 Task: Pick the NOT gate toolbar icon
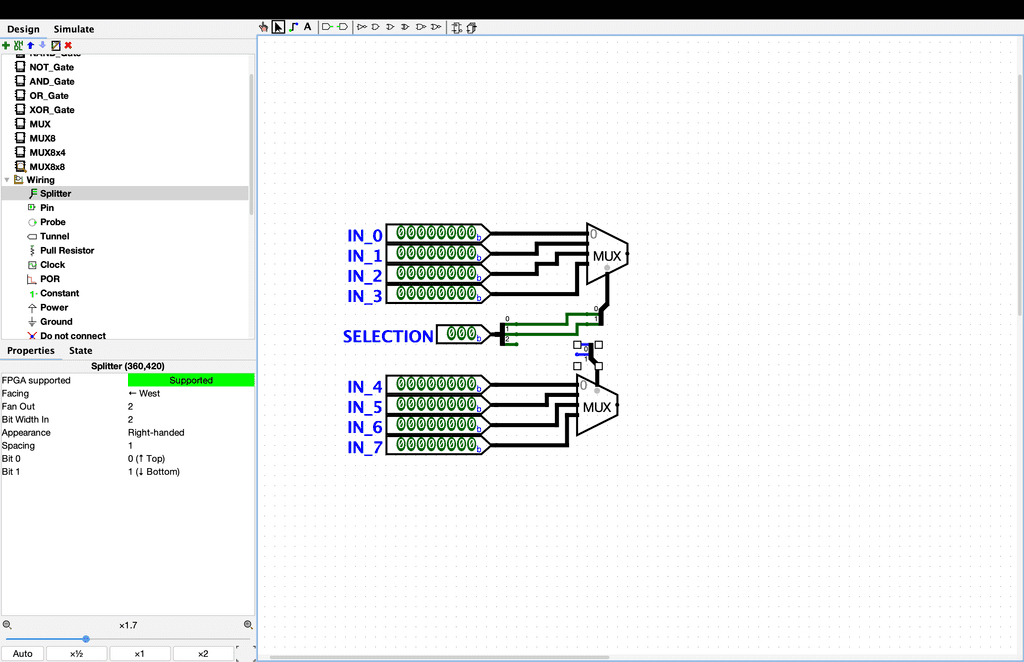[362, 27]
